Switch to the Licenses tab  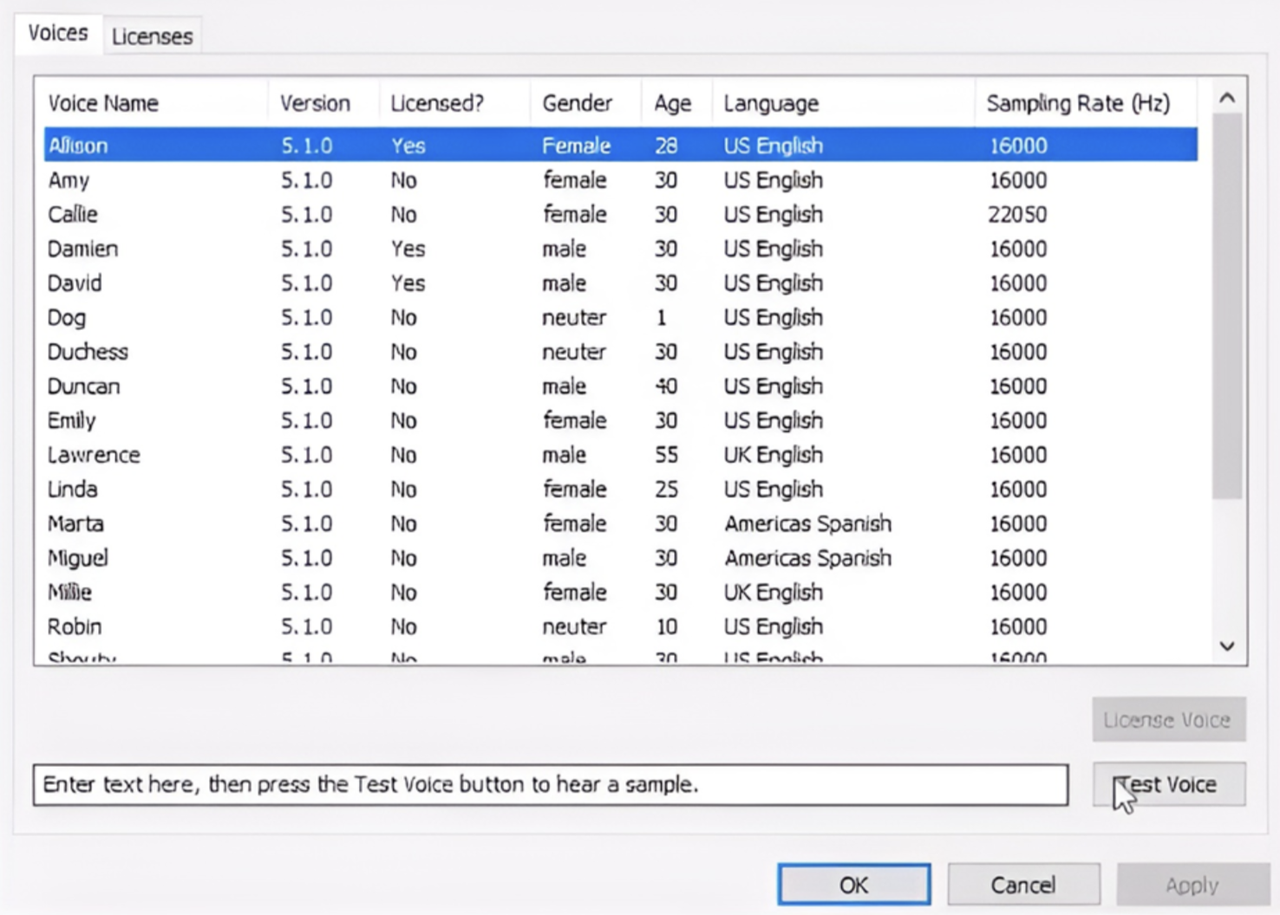pyautogui.click(x=152, y=36)
